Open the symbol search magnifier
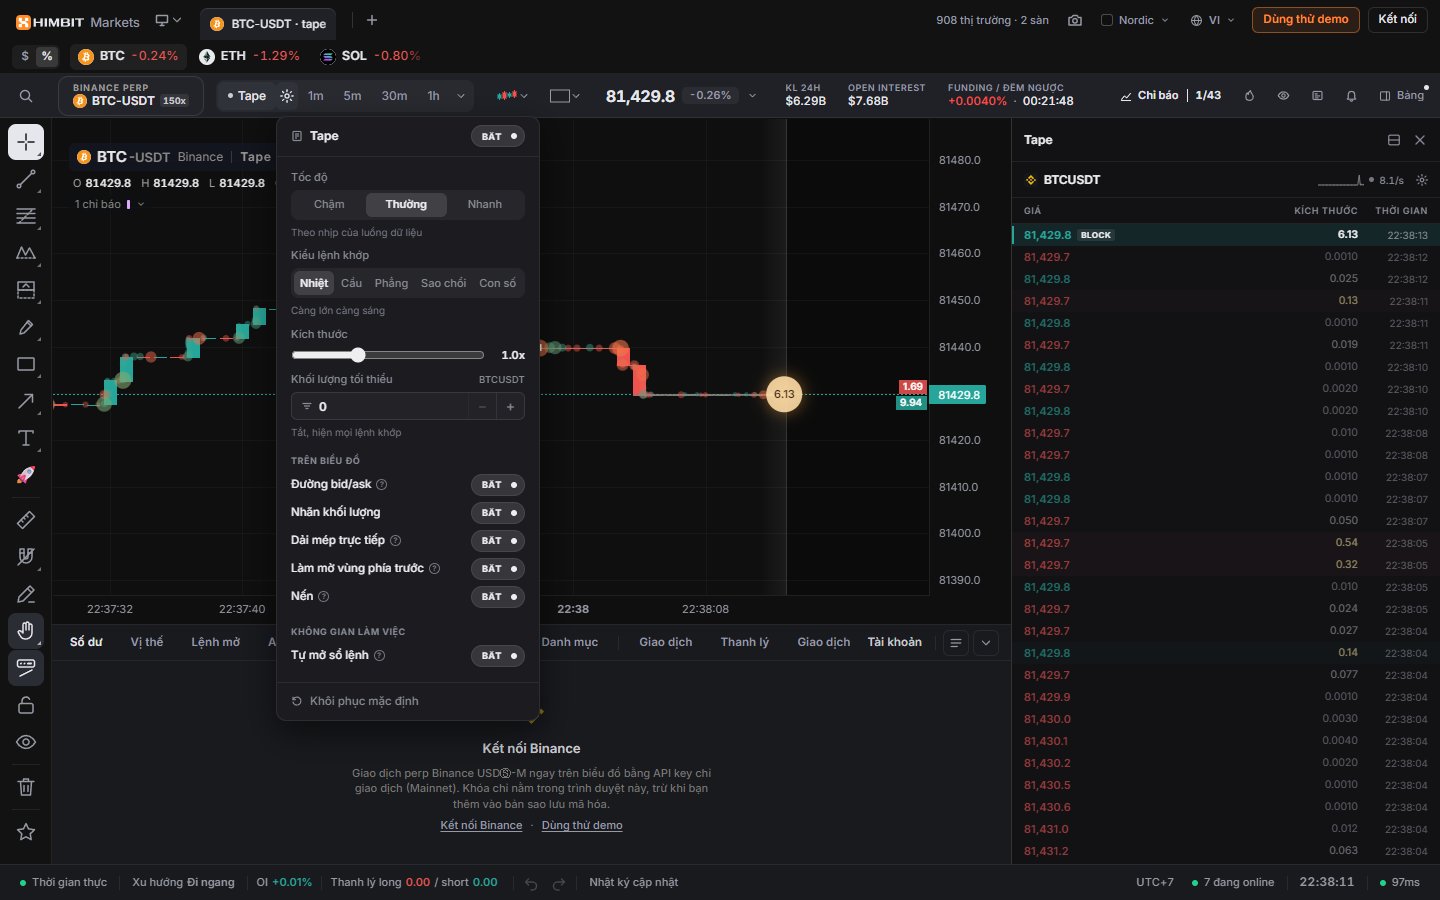 (26, 96)
